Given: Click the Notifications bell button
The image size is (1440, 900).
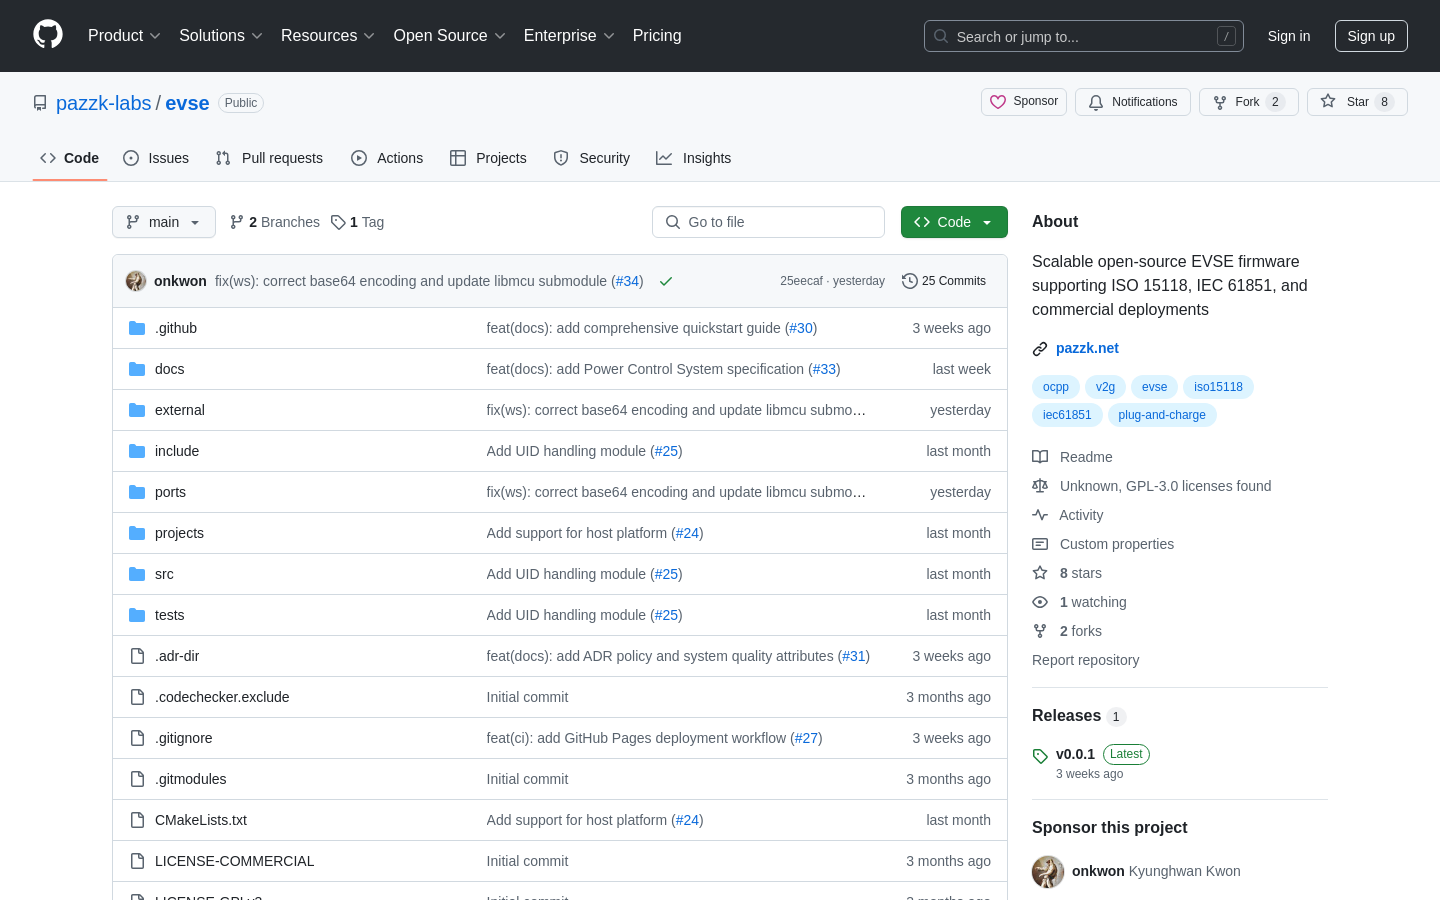Looking at the screenshot, I should point(1133,102).
